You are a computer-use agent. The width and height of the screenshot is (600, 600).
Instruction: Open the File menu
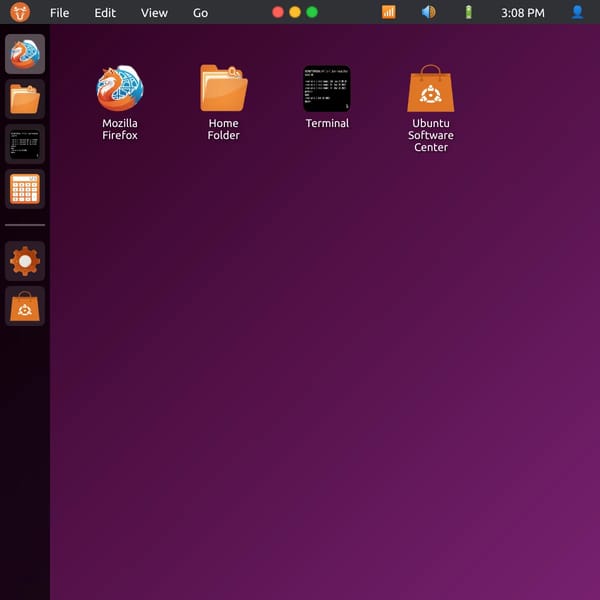60,13
